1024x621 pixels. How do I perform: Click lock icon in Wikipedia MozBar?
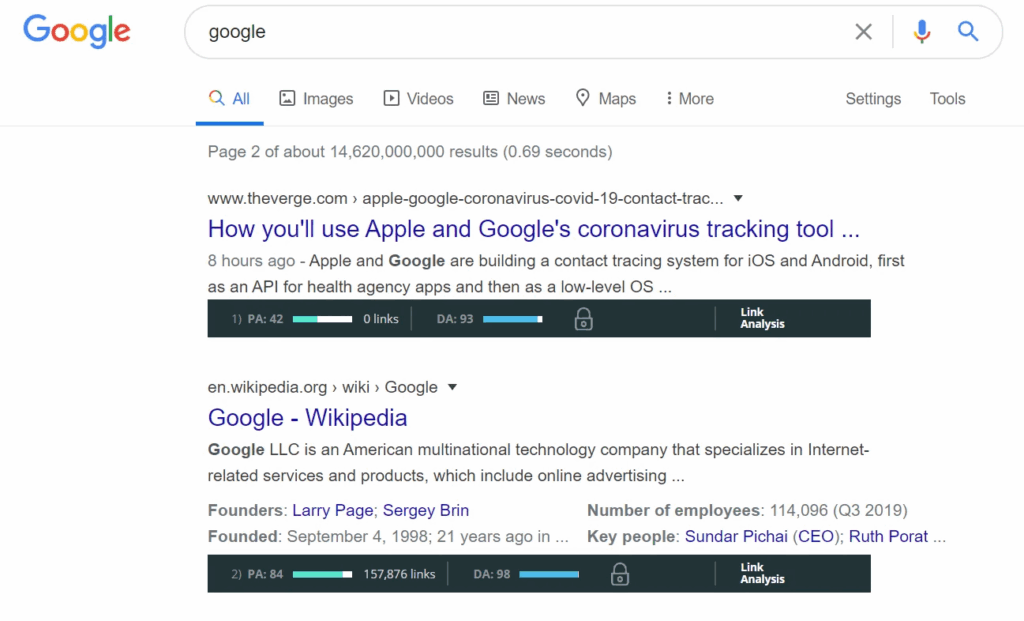620,574
